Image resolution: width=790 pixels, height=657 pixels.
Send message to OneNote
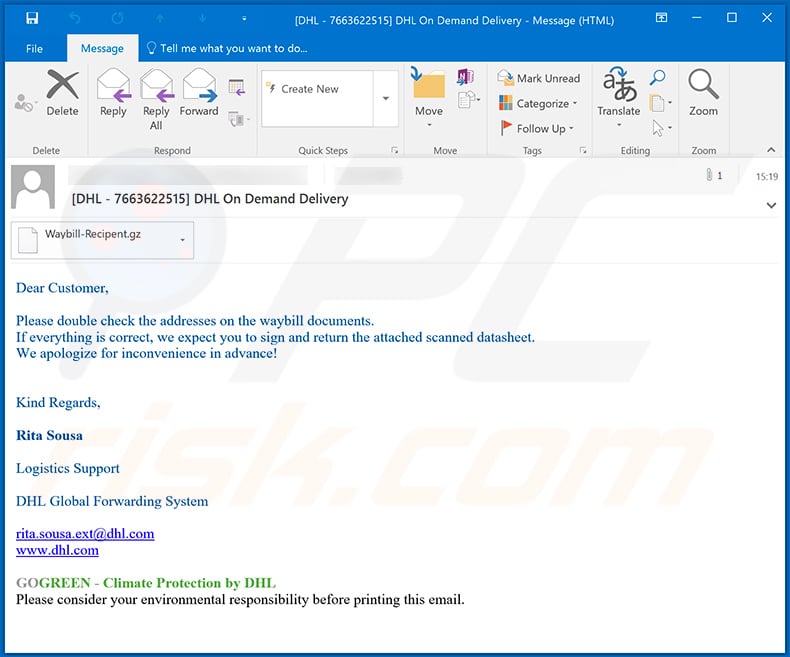pyautogui.click(x=465, y=77)
